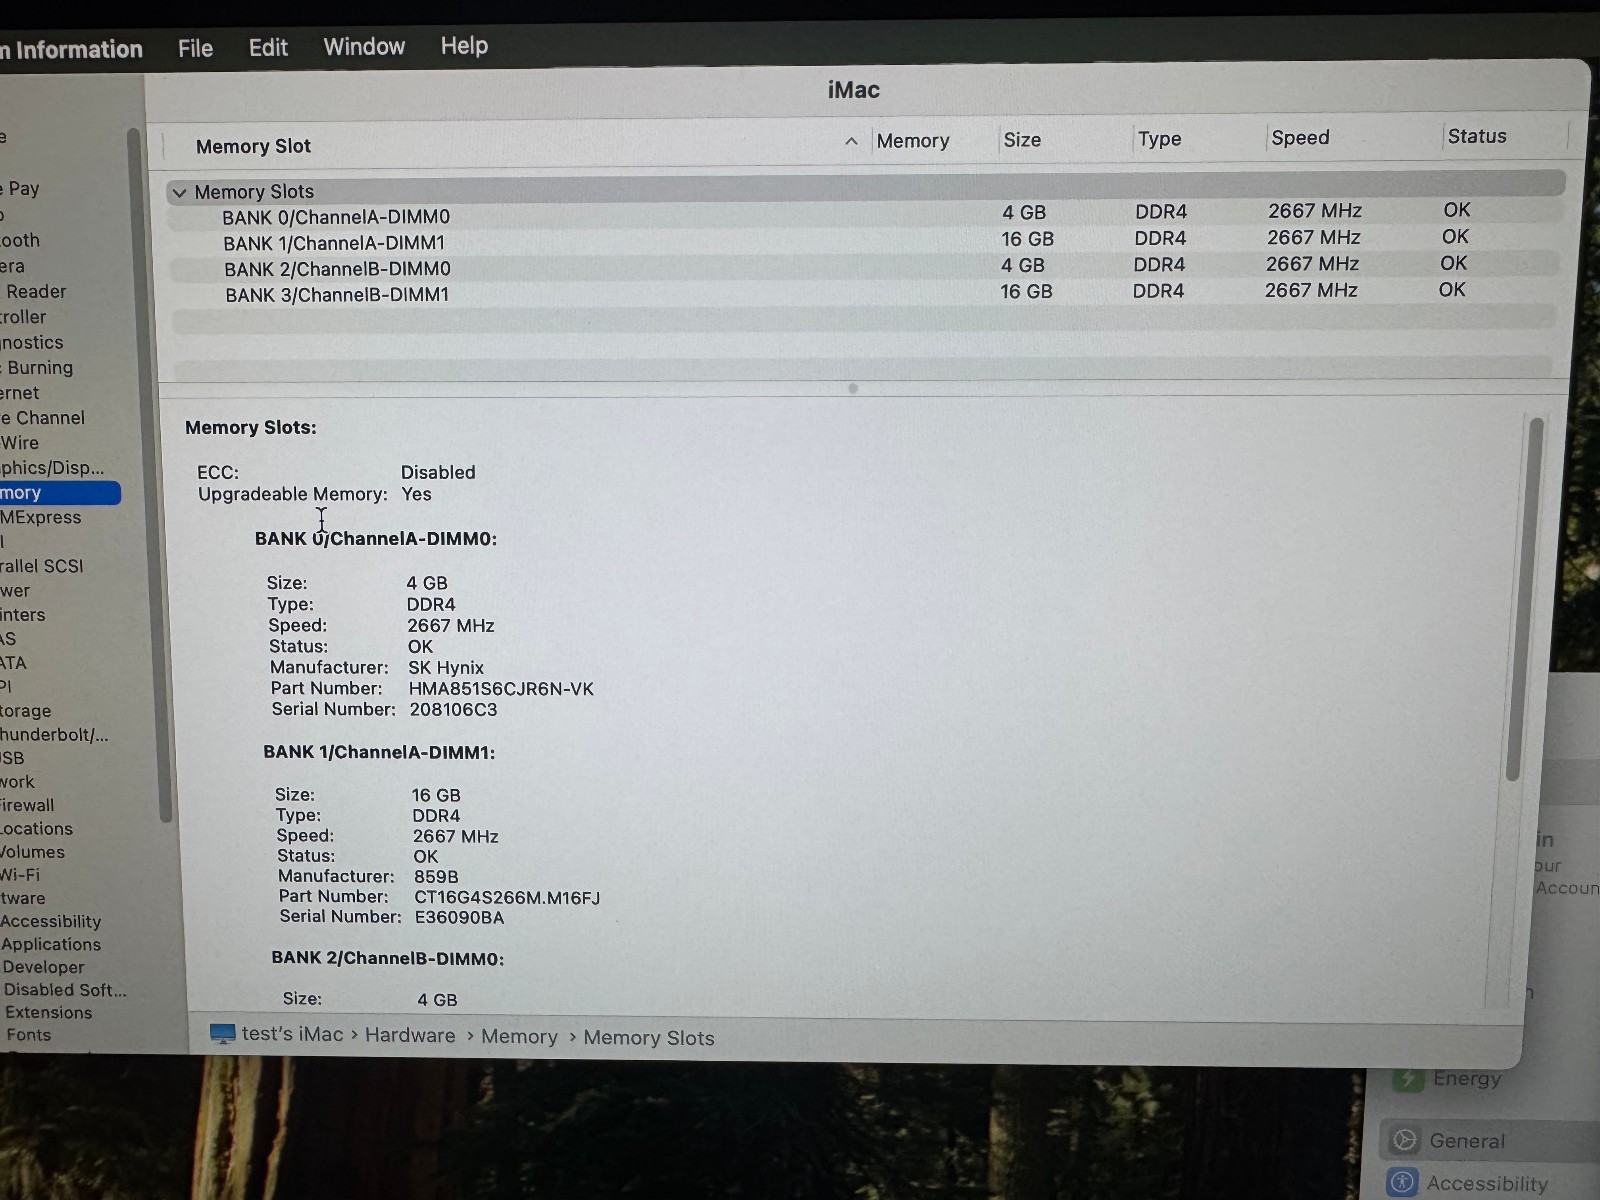1600x1200 pixels.
Task: Click the Energy icon in System Settings
Action: pyautogui.click(x=1408, y=1079)
